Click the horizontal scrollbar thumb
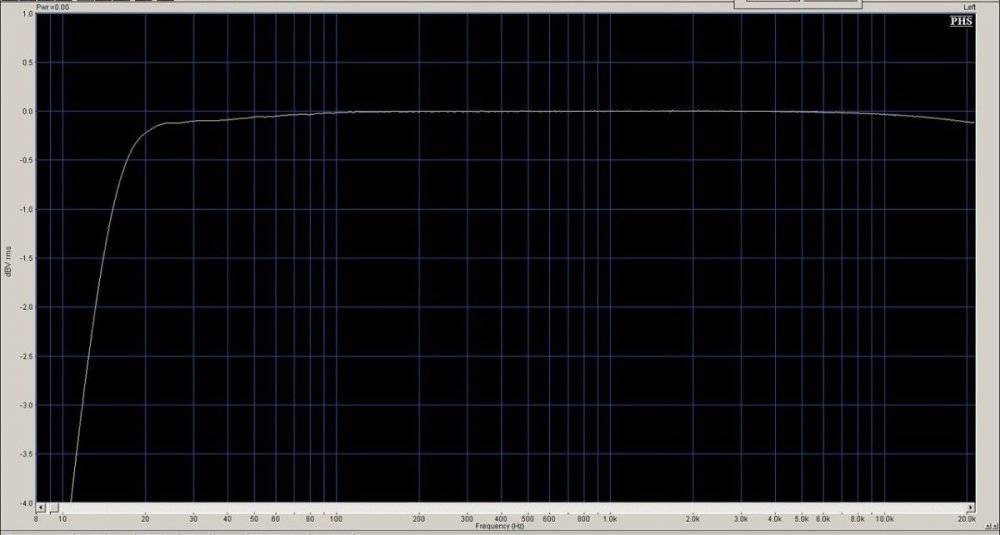1000x535 pixels. [54, 507]
